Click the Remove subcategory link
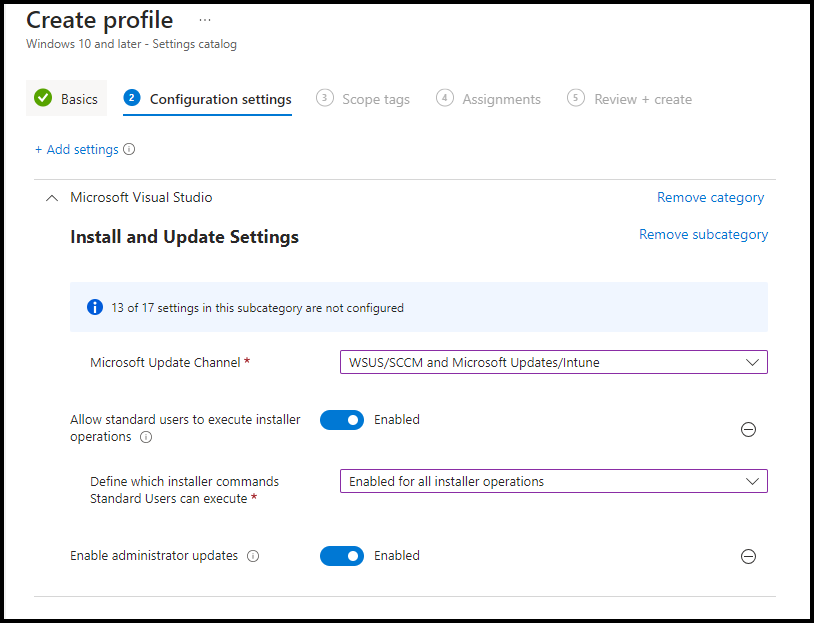 703,235
